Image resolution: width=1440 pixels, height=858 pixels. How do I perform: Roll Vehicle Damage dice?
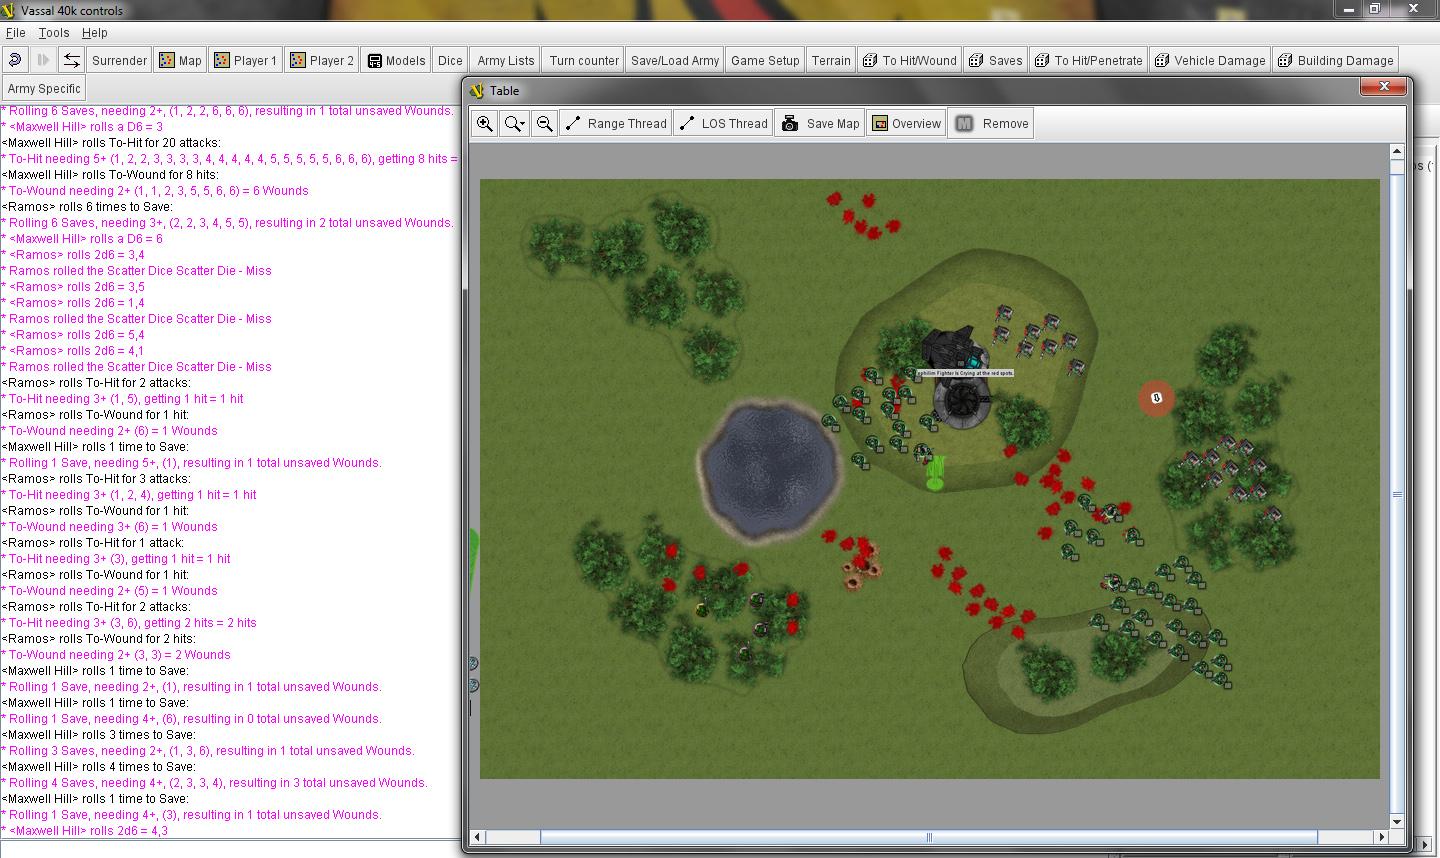coord(1209,60)
